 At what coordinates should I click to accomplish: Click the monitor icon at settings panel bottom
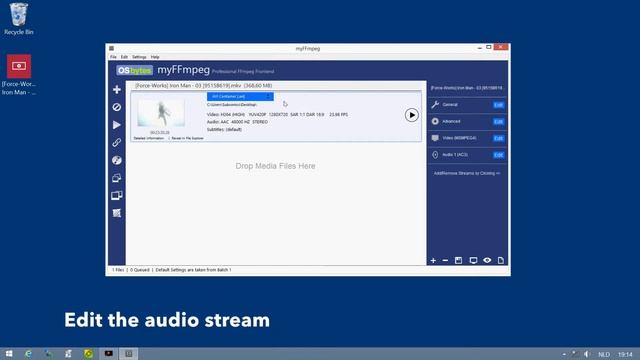tap(473, 260)
